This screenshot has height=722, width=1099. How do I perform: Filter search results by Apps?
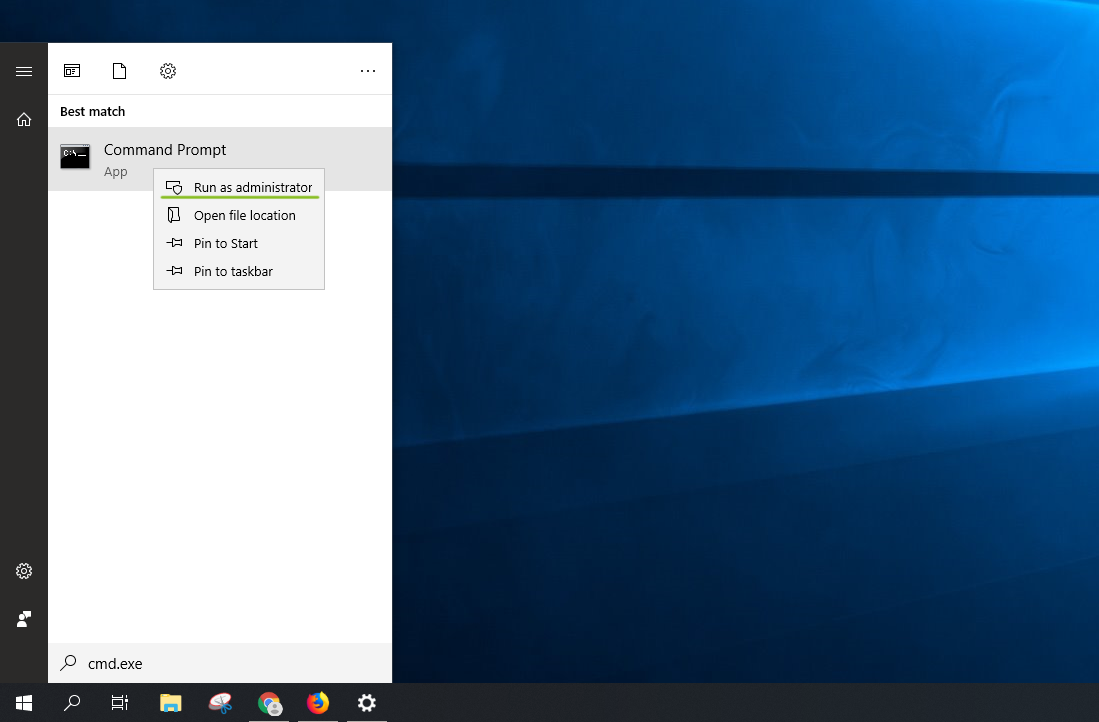(72, 71)
